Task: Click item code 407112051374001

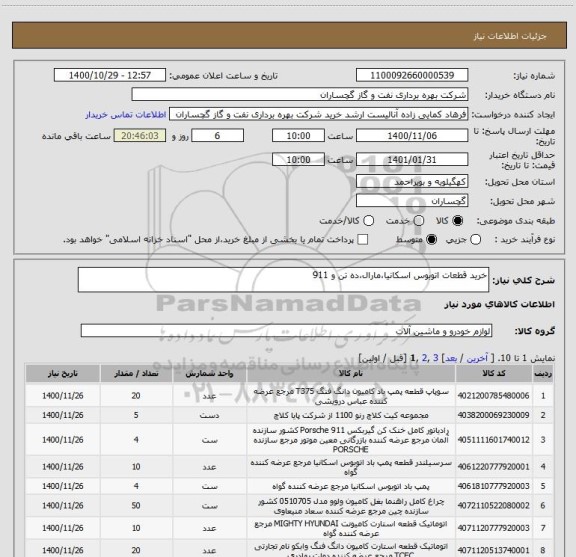Action: 493,550
